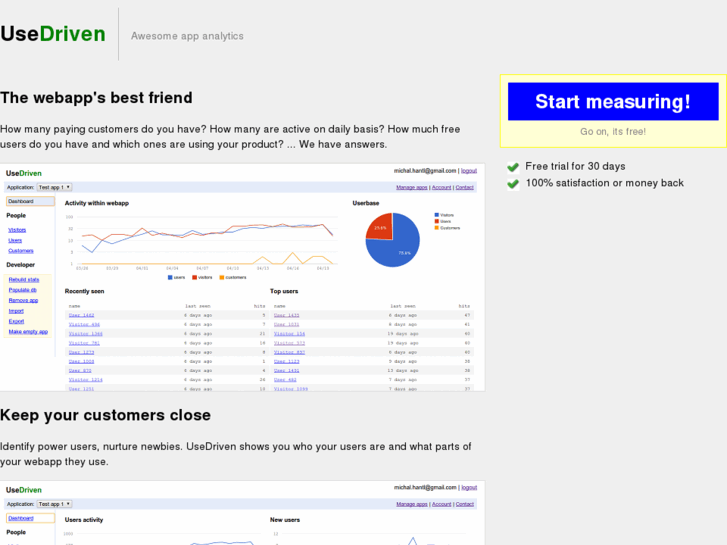Click Manage apps in Keep your customers close screenshot
Viewport: 727px width, 545px height.
412,504
